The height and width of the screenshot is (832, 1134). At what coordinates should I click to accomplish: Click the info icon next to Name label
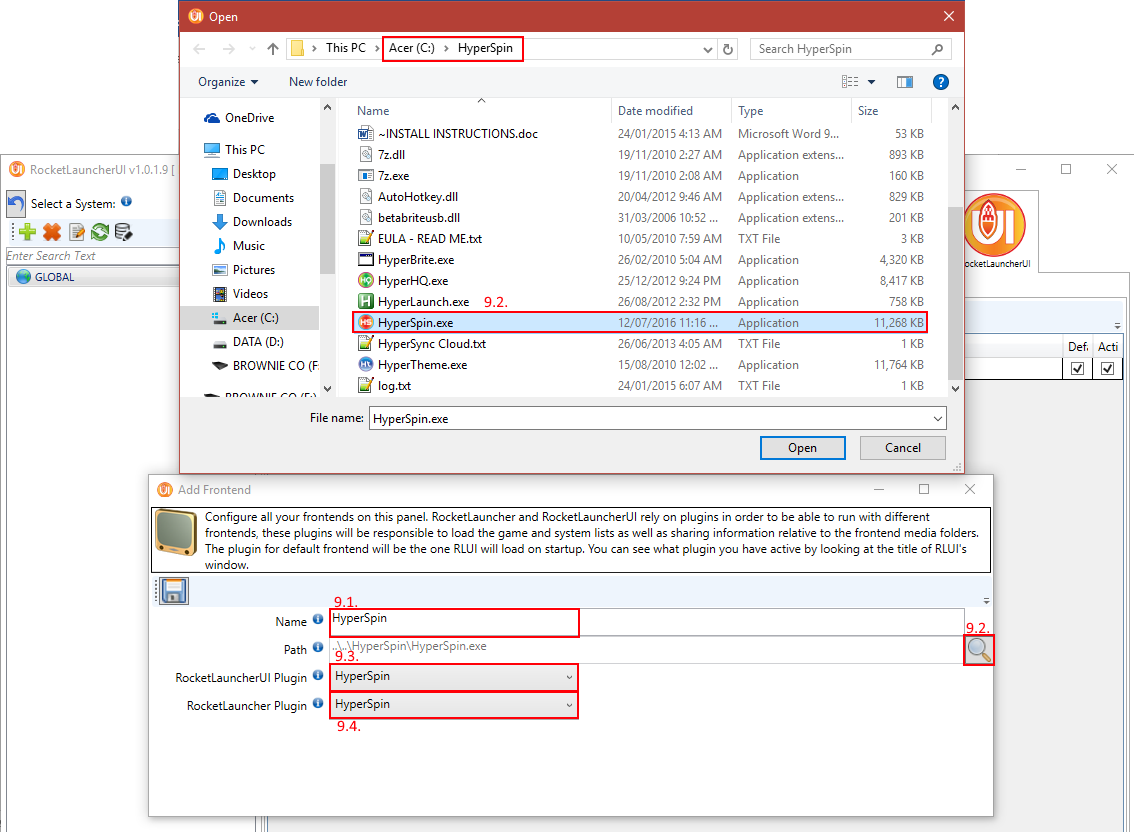click(x=317, y=619)
